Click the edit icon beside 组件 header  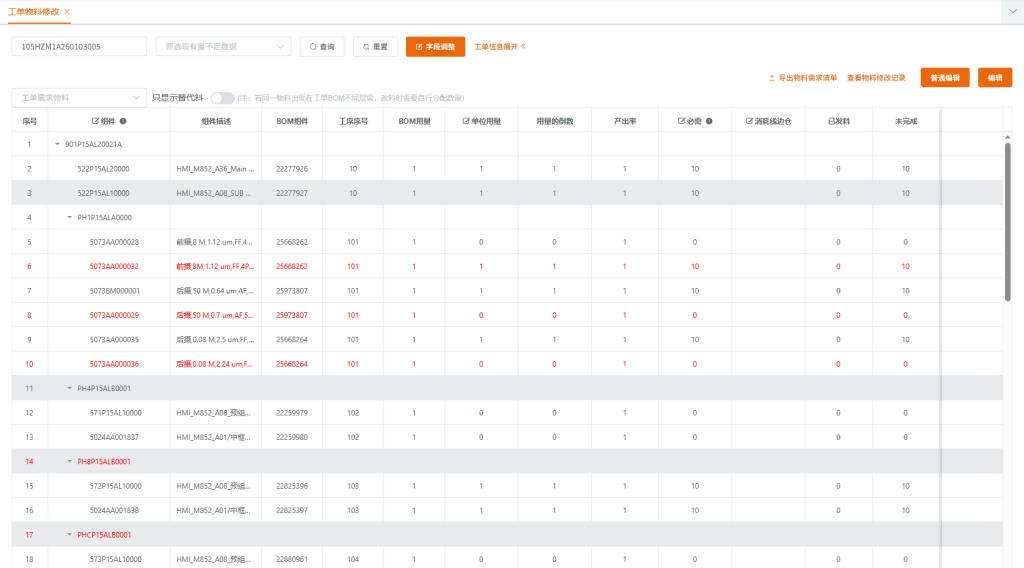tap(95, 121)
